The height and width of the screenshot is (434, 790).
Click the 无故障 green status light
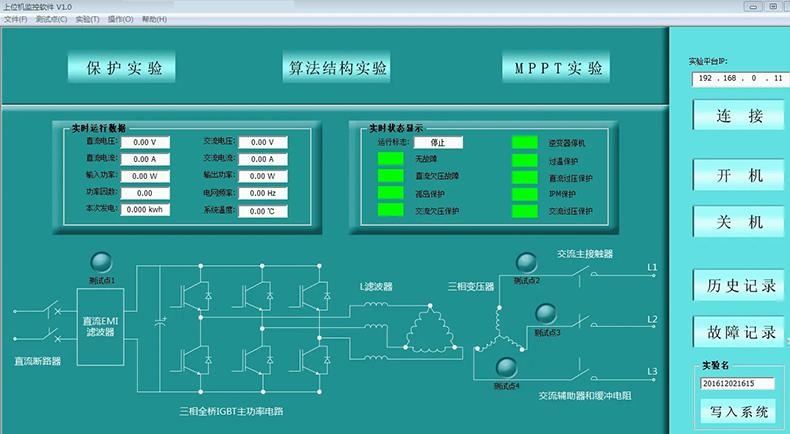point(389,160)
